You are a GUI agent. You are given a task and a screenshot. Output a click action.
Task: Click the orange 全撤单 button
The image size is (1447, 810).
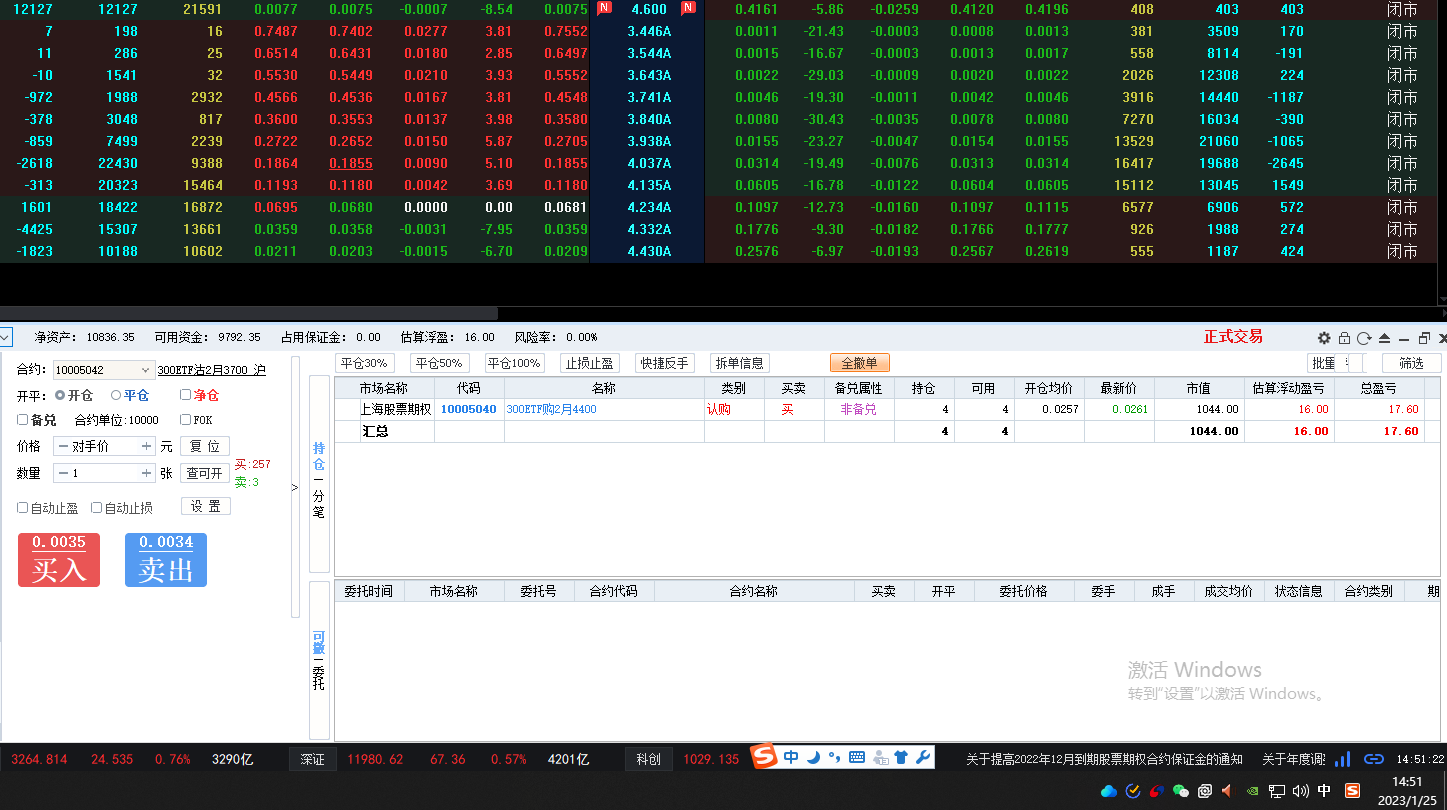point(860,363)
